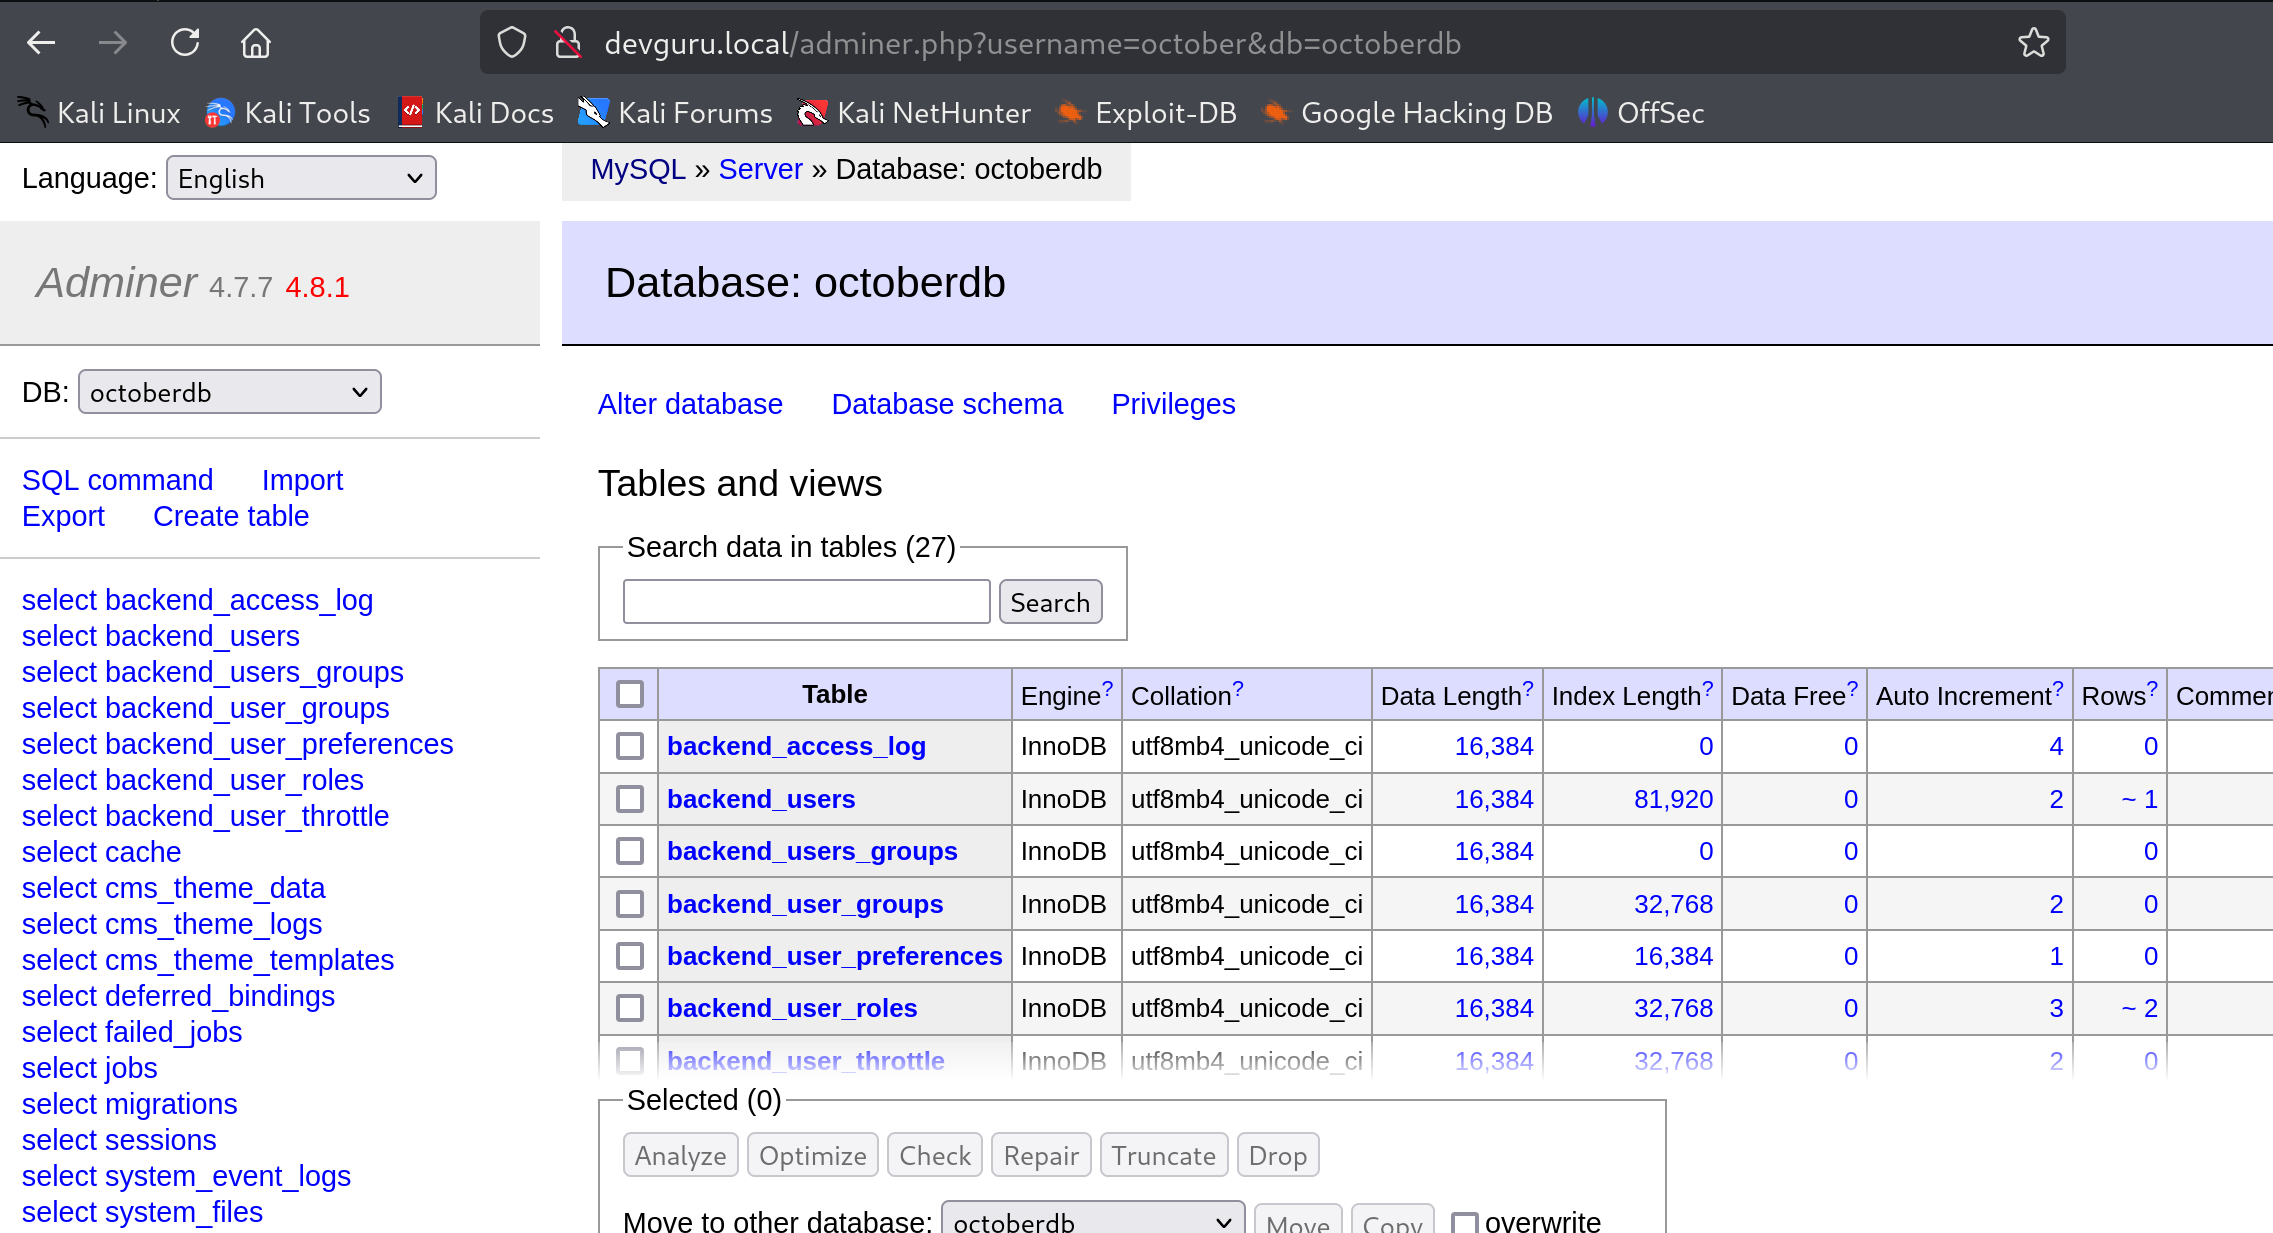Click the browser URL address bar
Image resolution: width=2273 pixels, height=1233 pixels.
click(x=1270, y=43)
